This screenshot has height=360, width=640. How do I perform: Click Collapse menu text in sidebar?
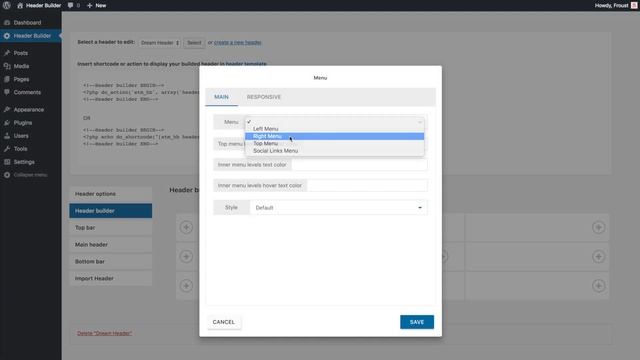tap(30, 175)
